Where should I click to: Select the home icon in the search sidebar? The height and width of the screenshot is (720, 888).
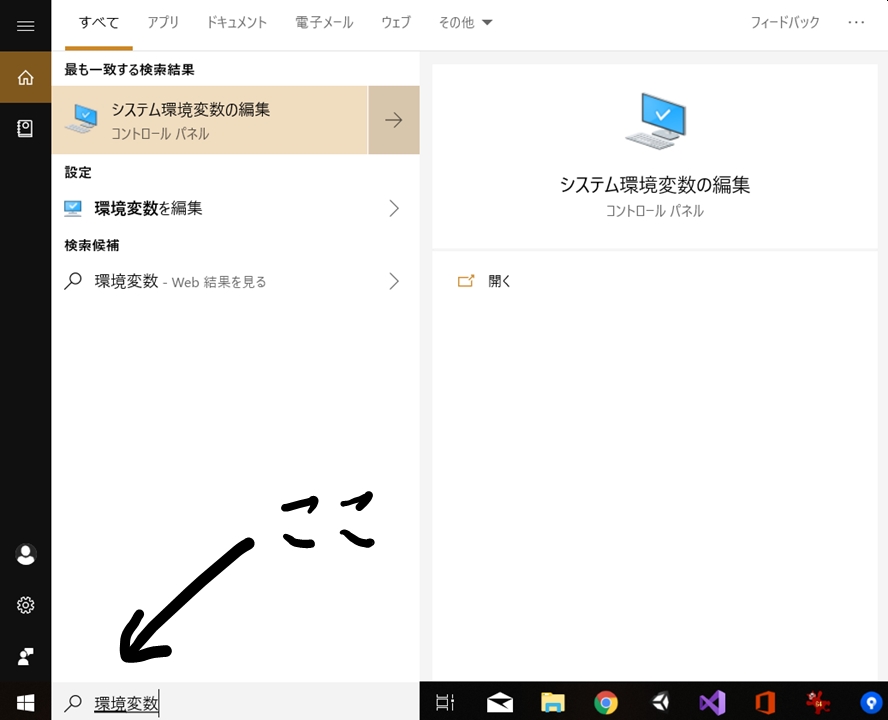click(25, 76)
